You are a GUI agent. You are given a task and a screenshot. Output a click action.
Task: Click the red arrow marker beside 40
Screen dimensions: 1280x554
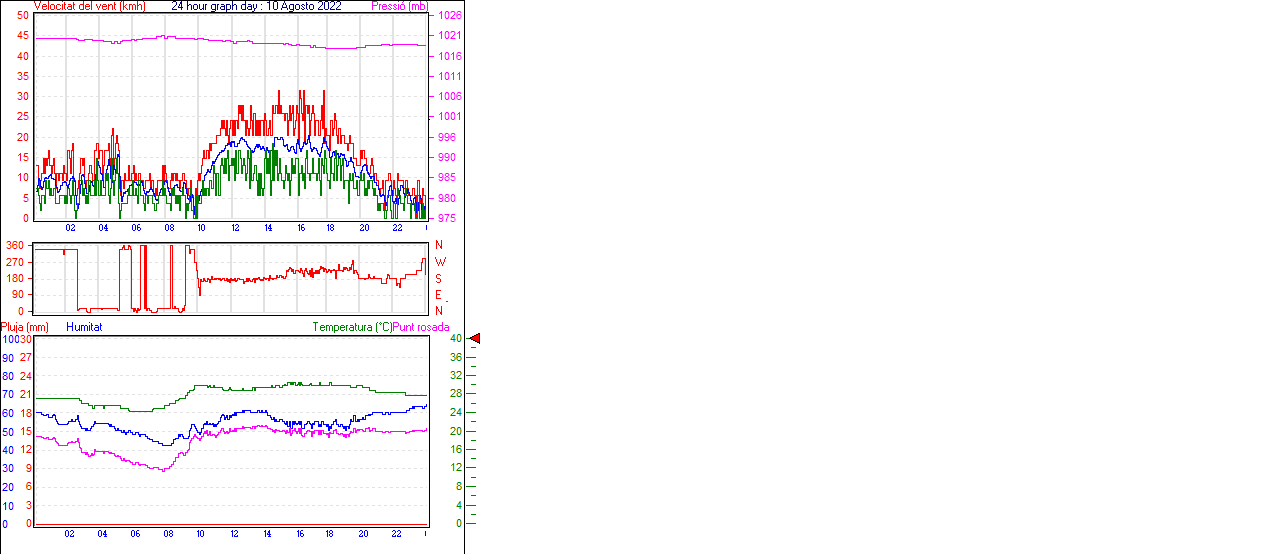pyautogui.click(x=475, y=339)
